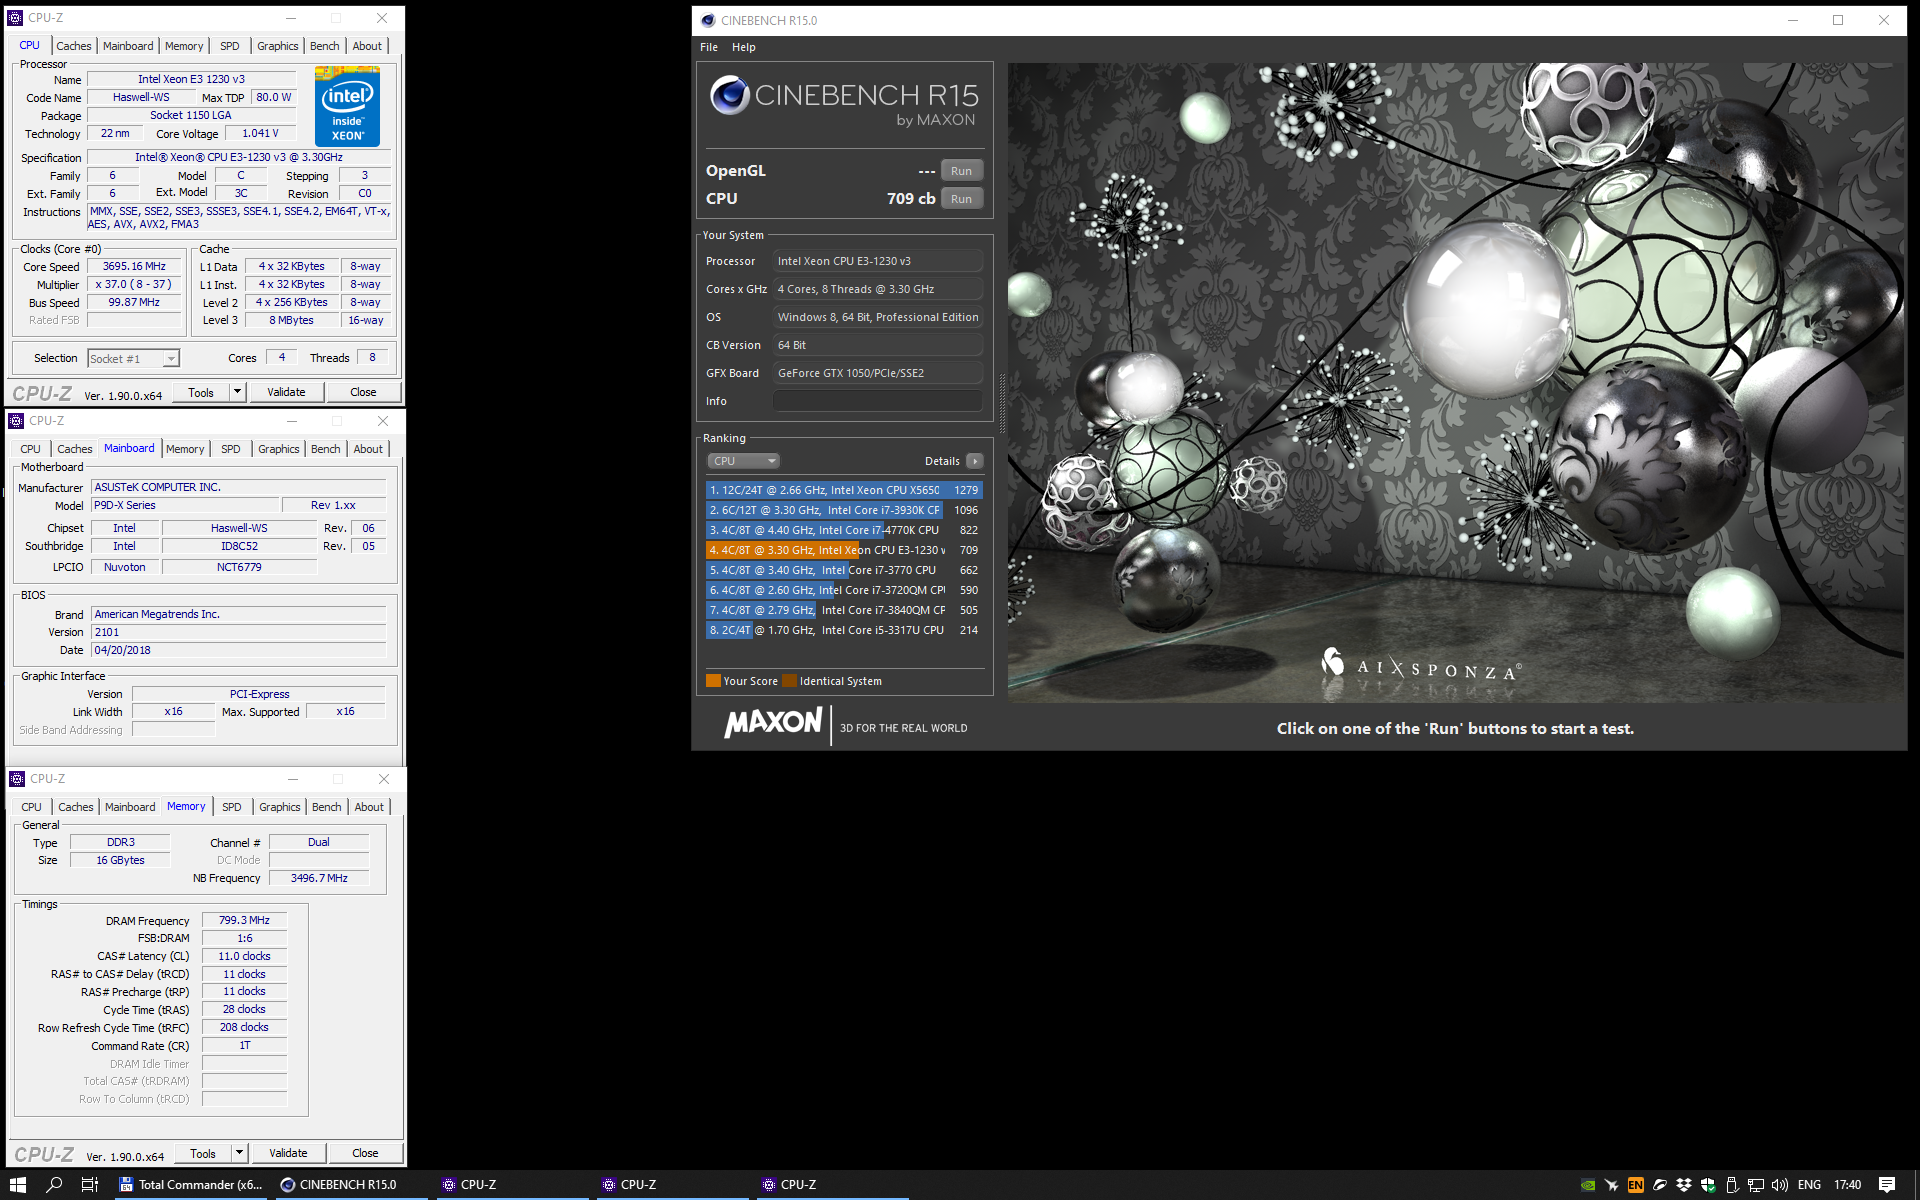Open the Dropbox tray icon
The height and width of the screenshot is (1200, 1920).
[x=1684, y=1185]
